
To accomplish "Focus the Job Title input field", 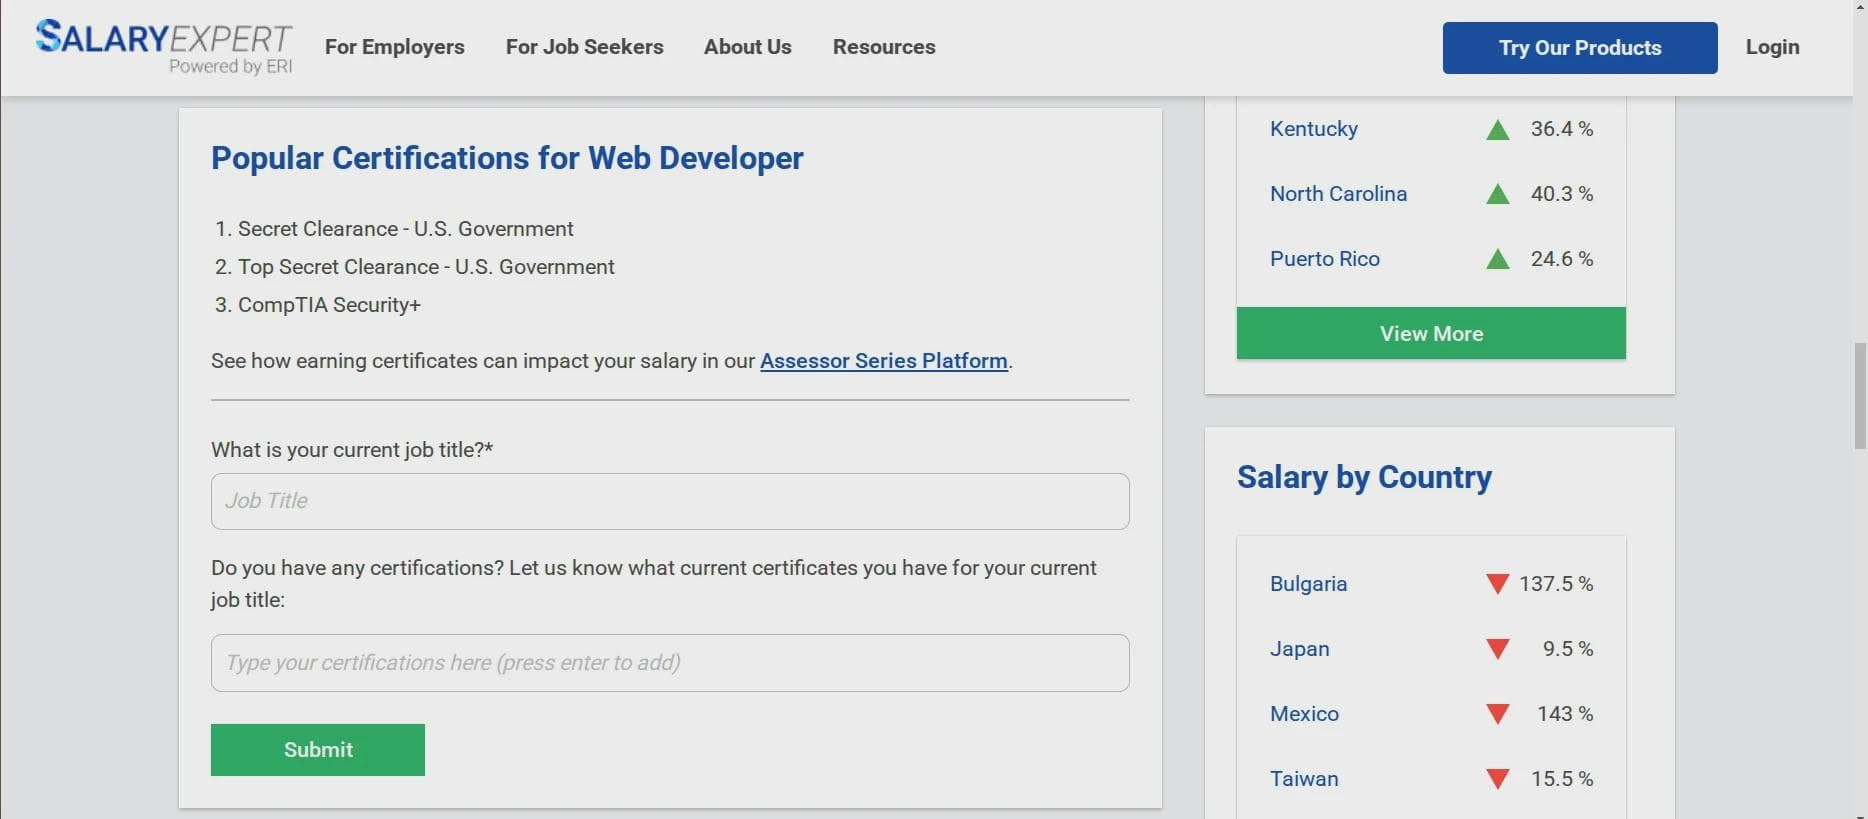I will coord(670,501).
